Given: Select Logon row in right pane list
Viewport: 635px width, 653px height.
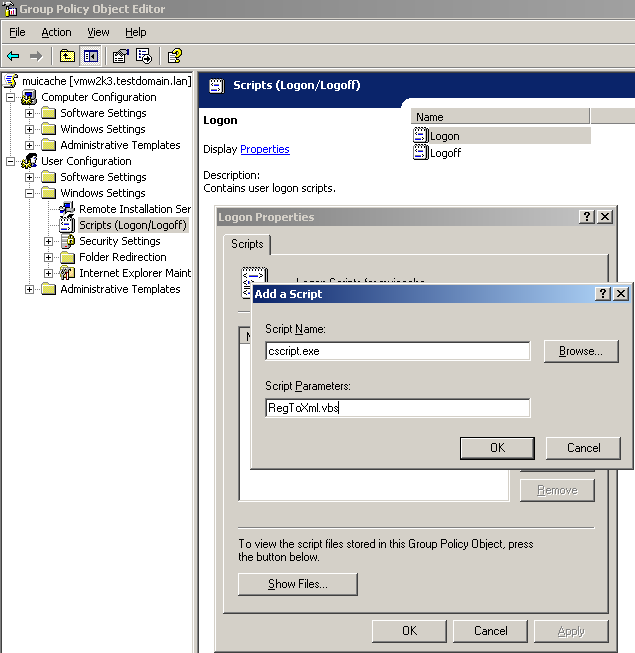Looking at the screenshot, I should pyautogui.click(x=501, y=136).
